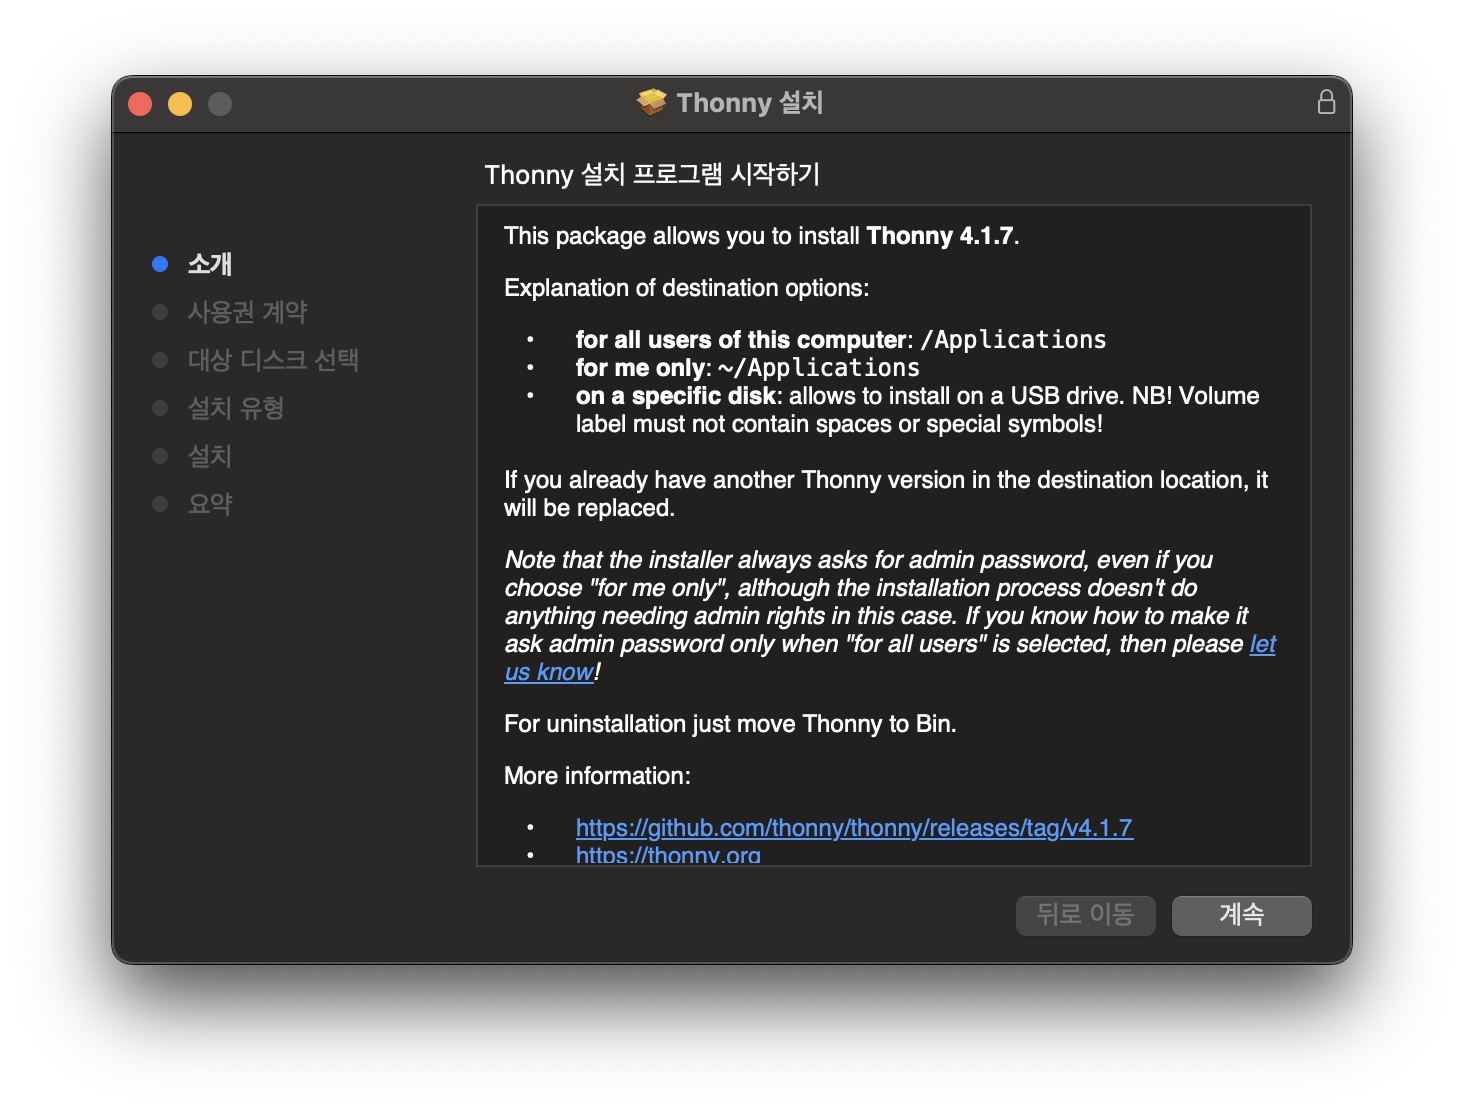Select the 사용권 계약 step in the sidebar

(x=247, y=312)
